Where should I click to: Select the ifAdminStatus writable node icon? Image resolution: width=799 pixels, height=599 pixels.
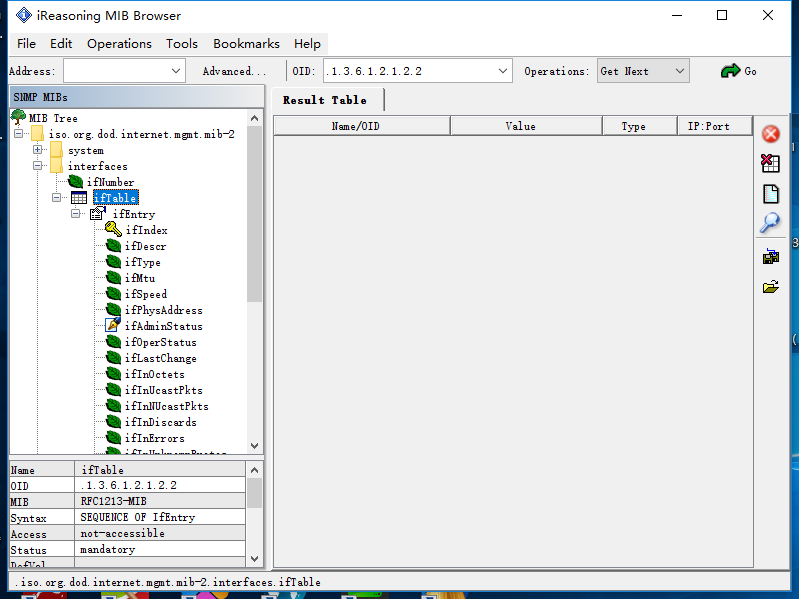tap(113, 326)
